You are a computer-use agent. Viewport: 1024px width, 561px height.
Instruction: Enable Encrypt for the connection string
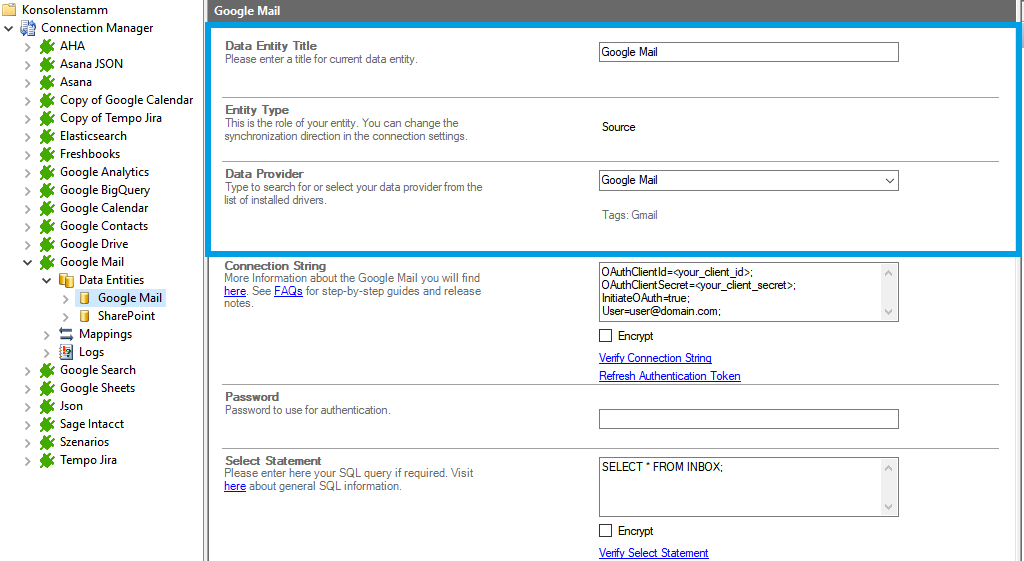click(605, 336)
